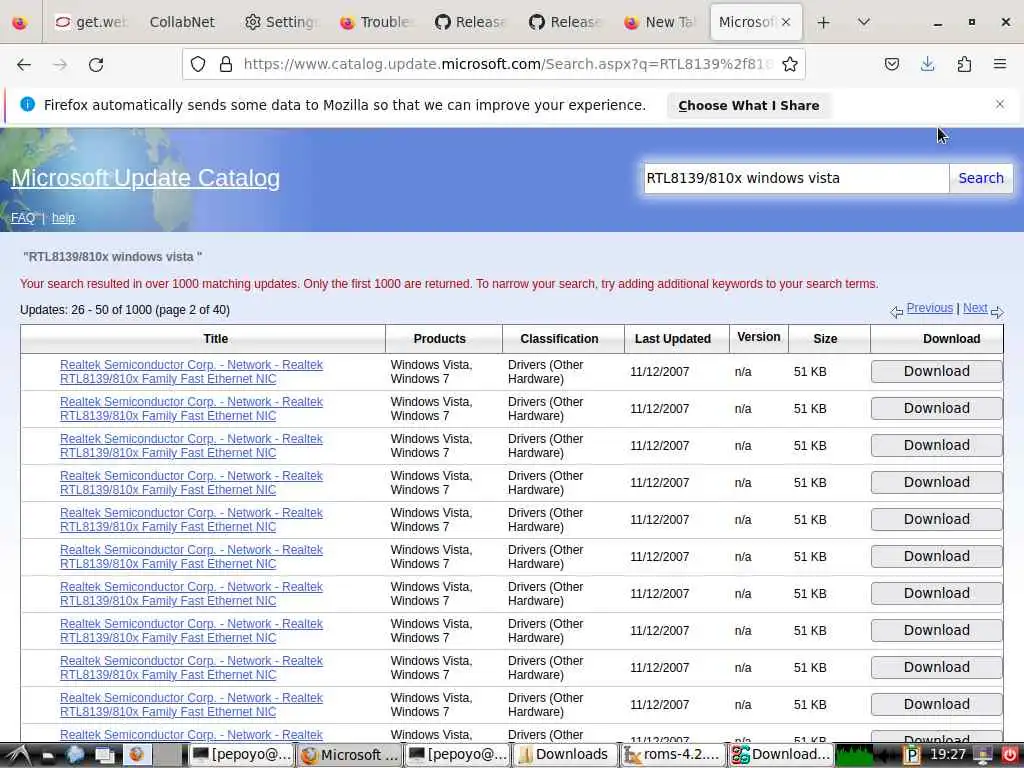
Task: Go back to the previous page
Action: coord(24,64)
